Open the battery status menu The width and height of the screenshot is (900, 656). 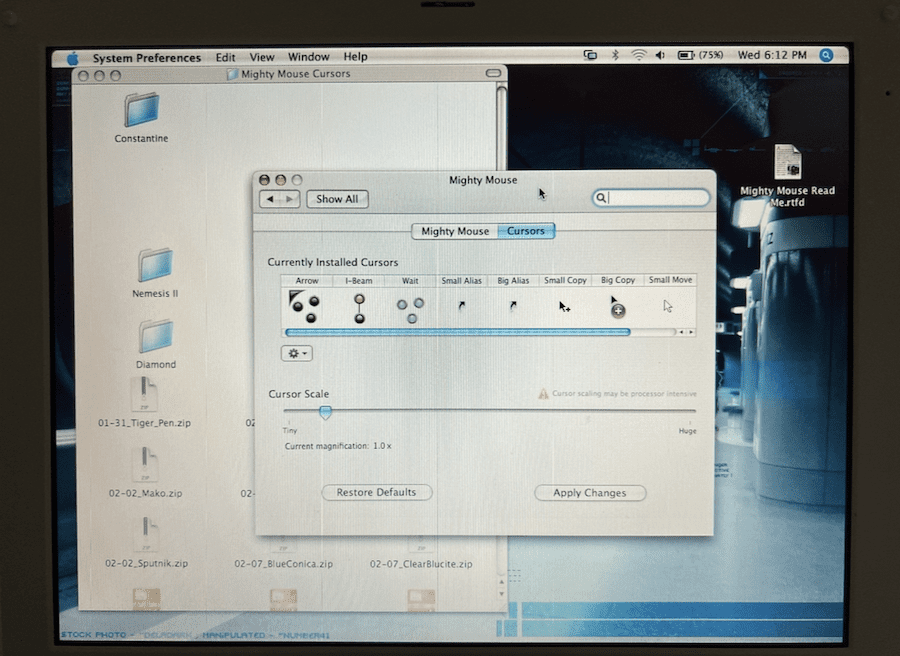tap(700, 55)
